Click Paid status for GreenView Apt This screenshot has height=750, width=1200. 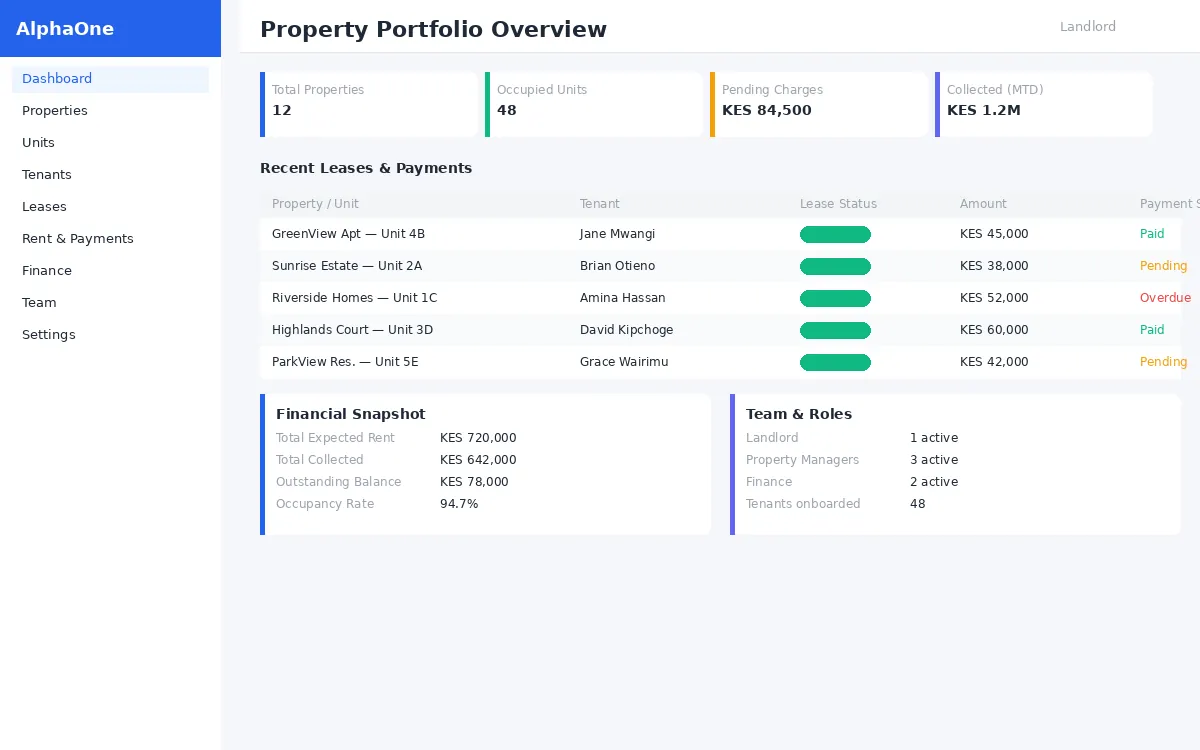(1152, 234)
